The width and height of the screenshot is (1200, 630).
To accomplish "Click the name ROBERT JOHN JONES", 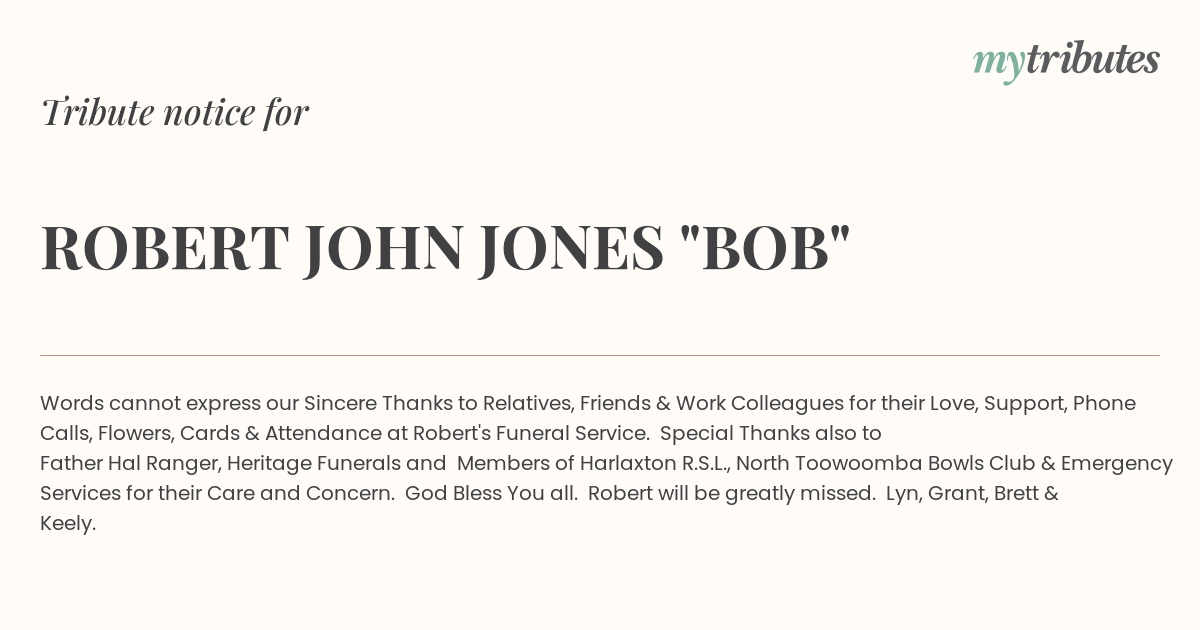I will tap(352, 248).
